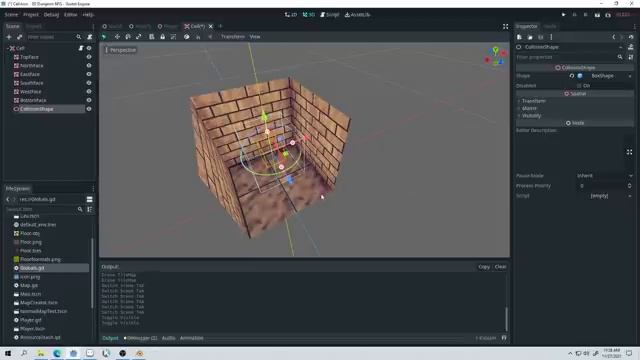Collapse the Cell root node
The height and width of the screenshot is (360, 640).
tap(7, 48)
